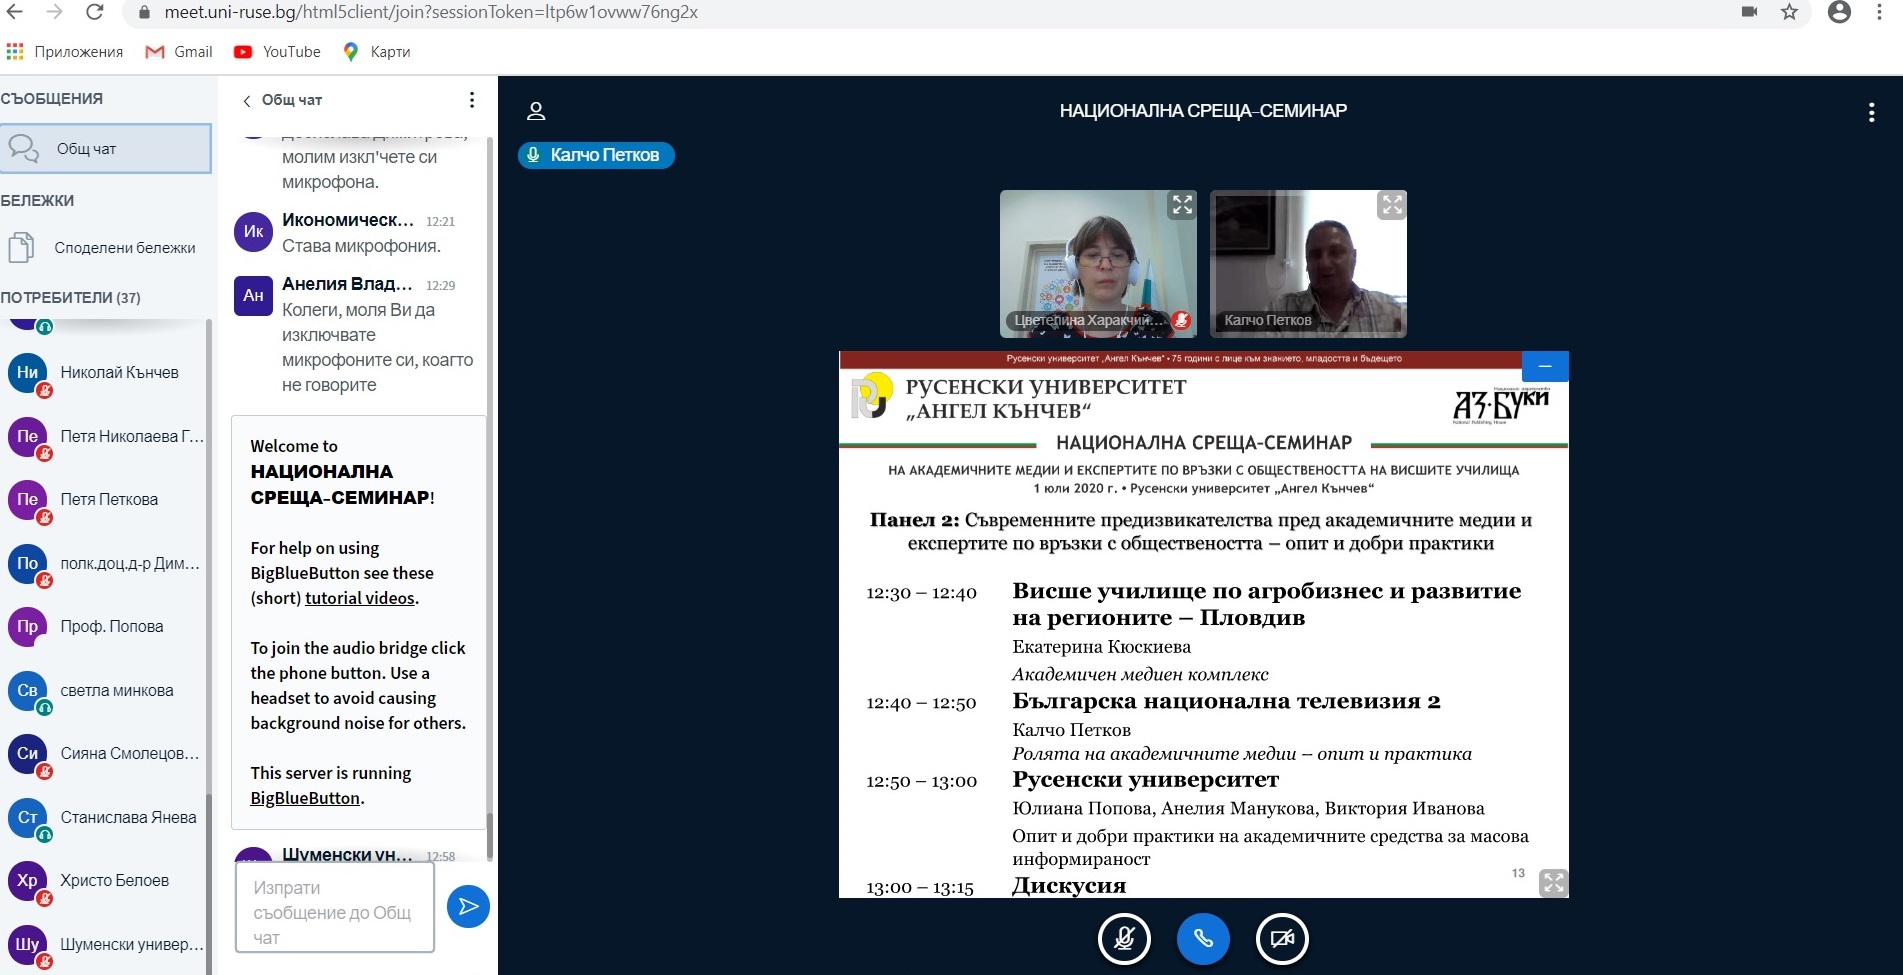The image size is (1903, 975).
Task: Collapse the chat using the back chevron
Action: 247,101
